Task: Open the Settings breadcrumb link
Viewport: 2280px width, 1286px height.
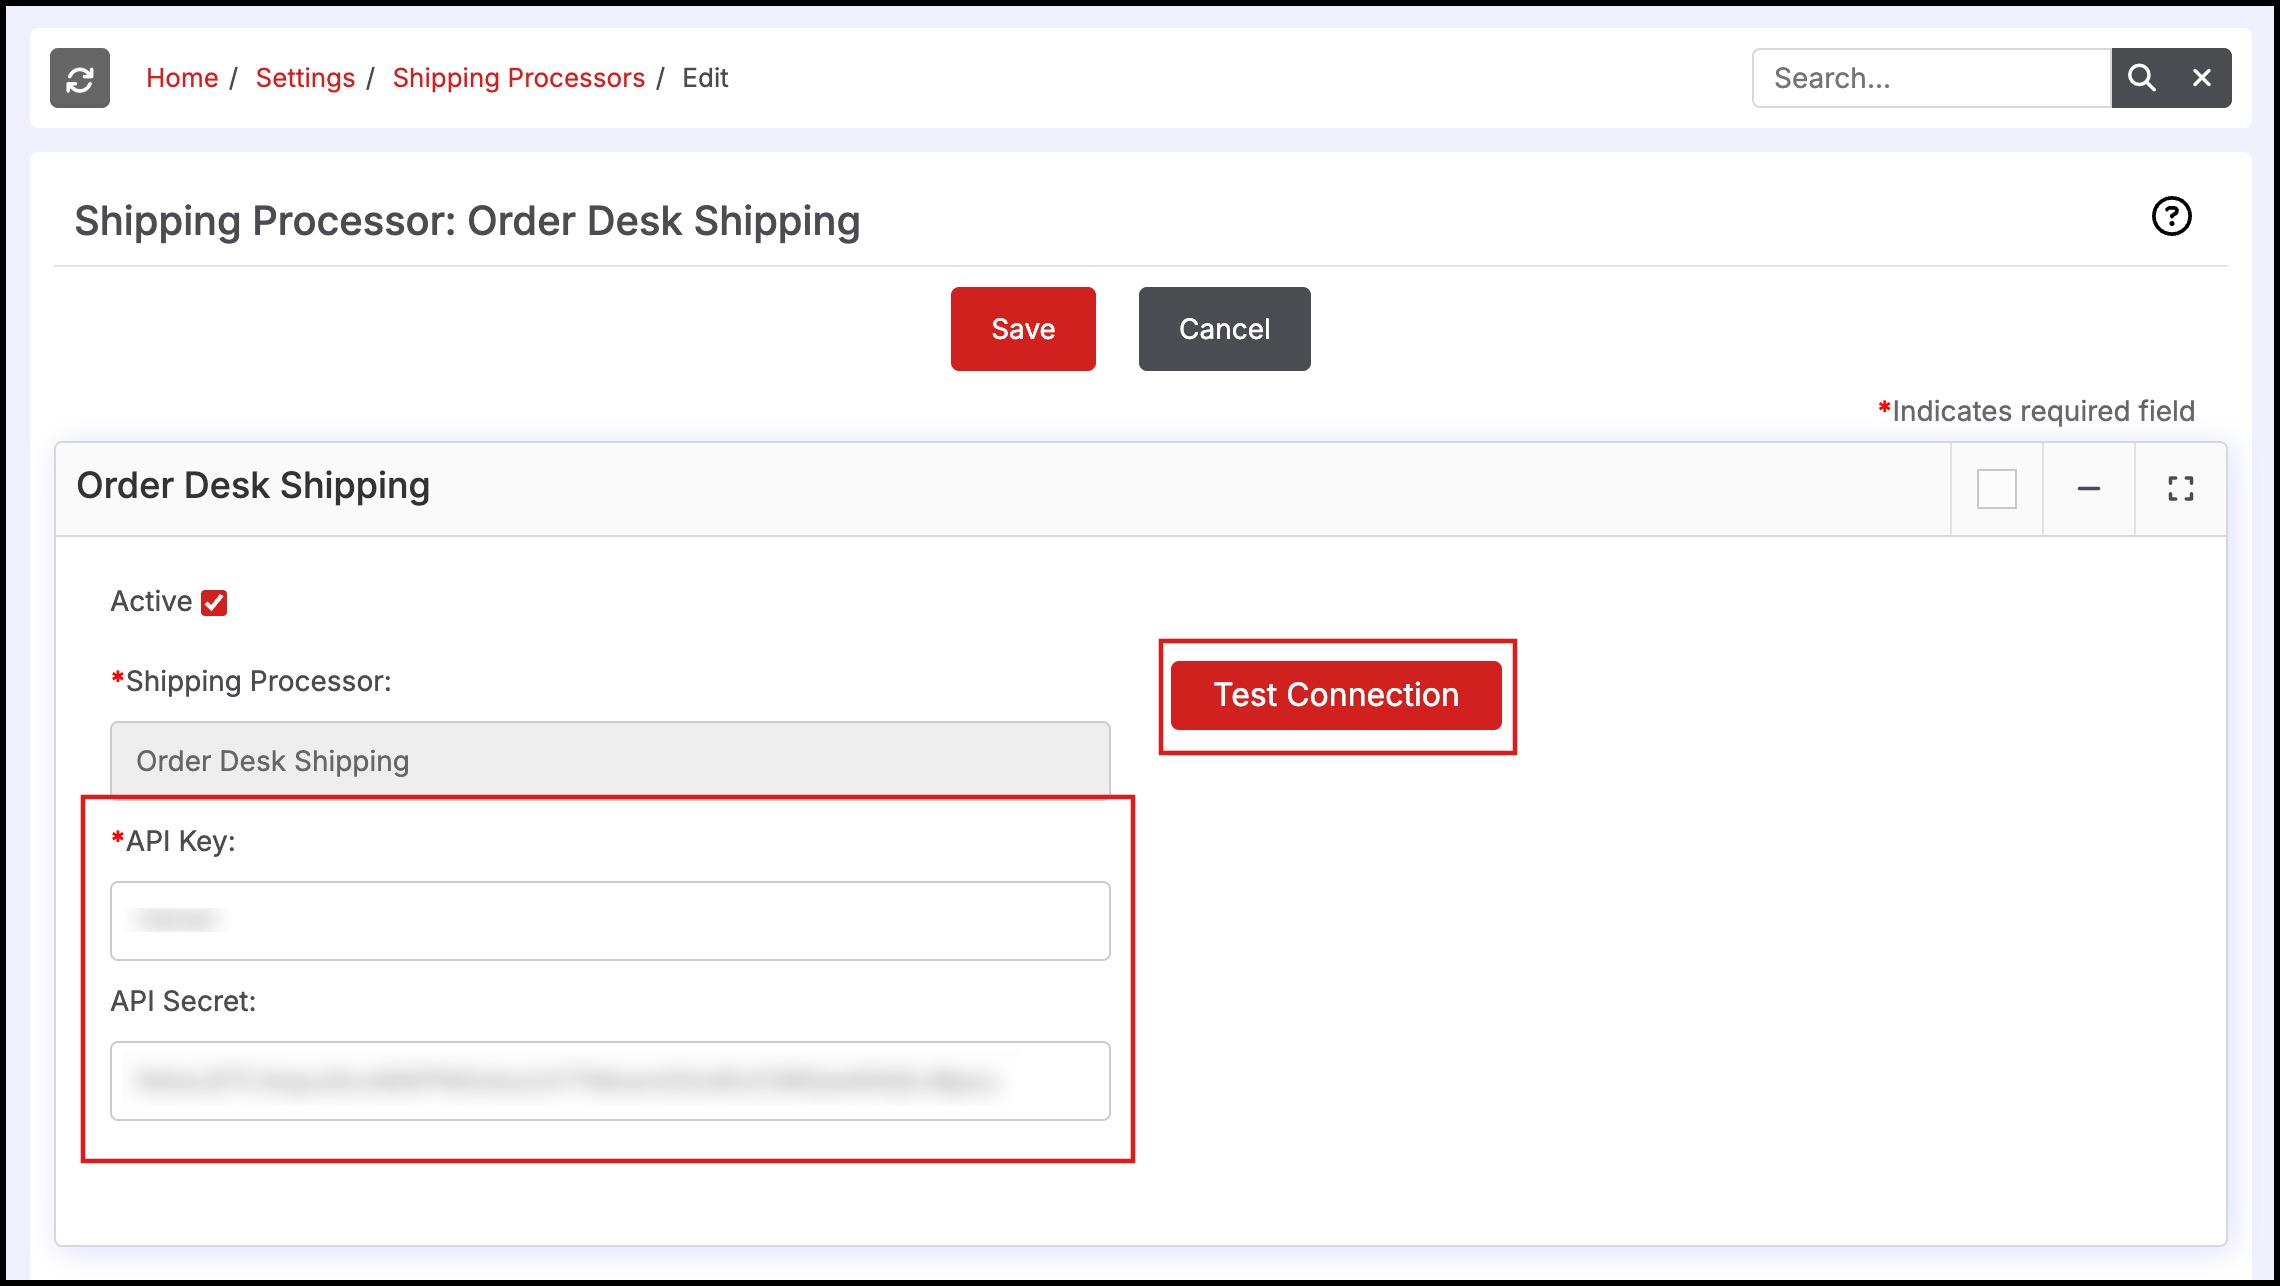Action: pyautogui.click(x=305, y=78)
